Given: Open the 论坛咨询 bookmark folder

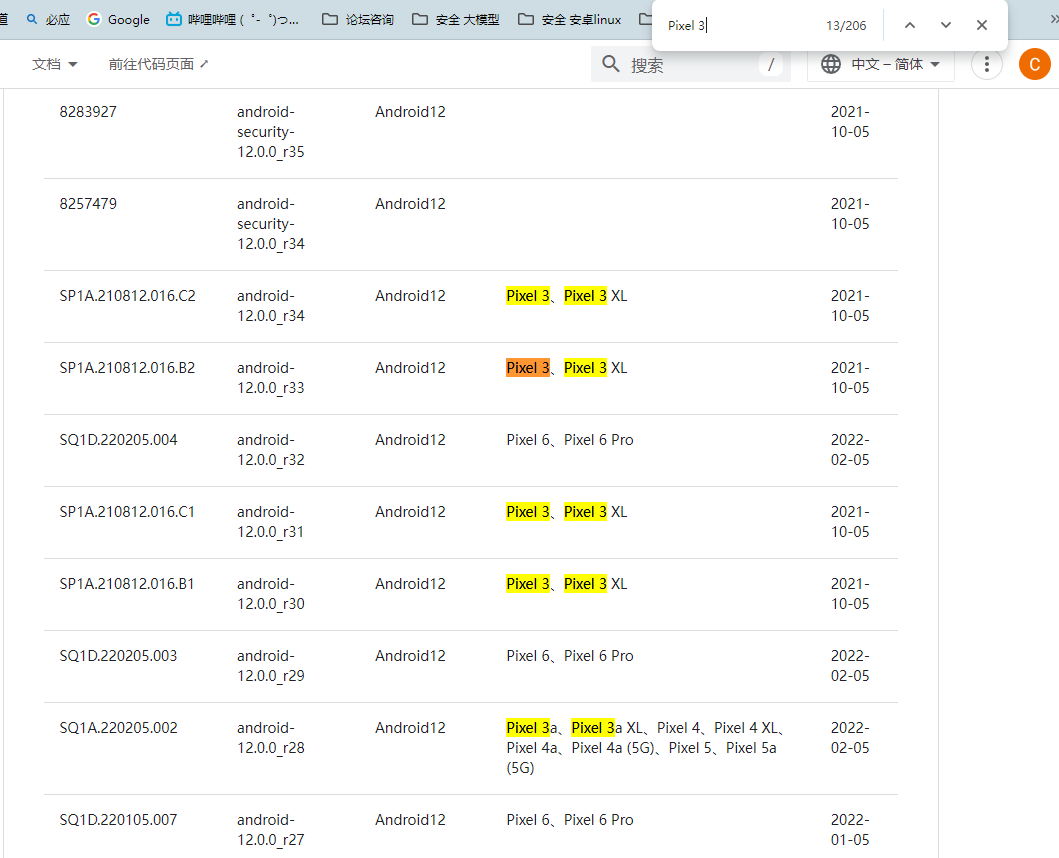Looking at the screenshot, I should pos(358,19).
